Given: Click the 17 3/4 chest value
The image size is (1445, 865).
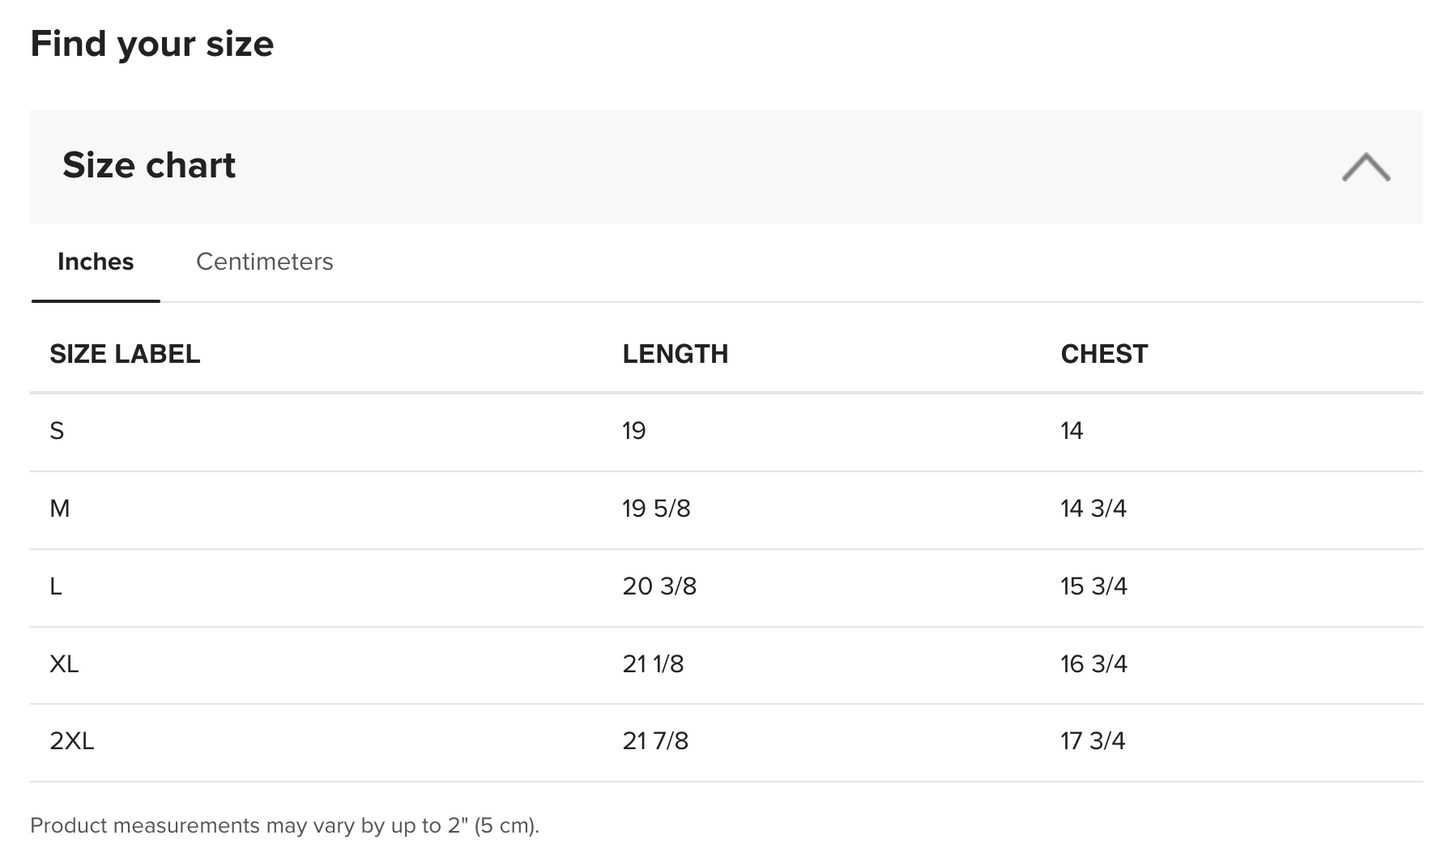Looking at the screenshot, I should point(1093,741).
